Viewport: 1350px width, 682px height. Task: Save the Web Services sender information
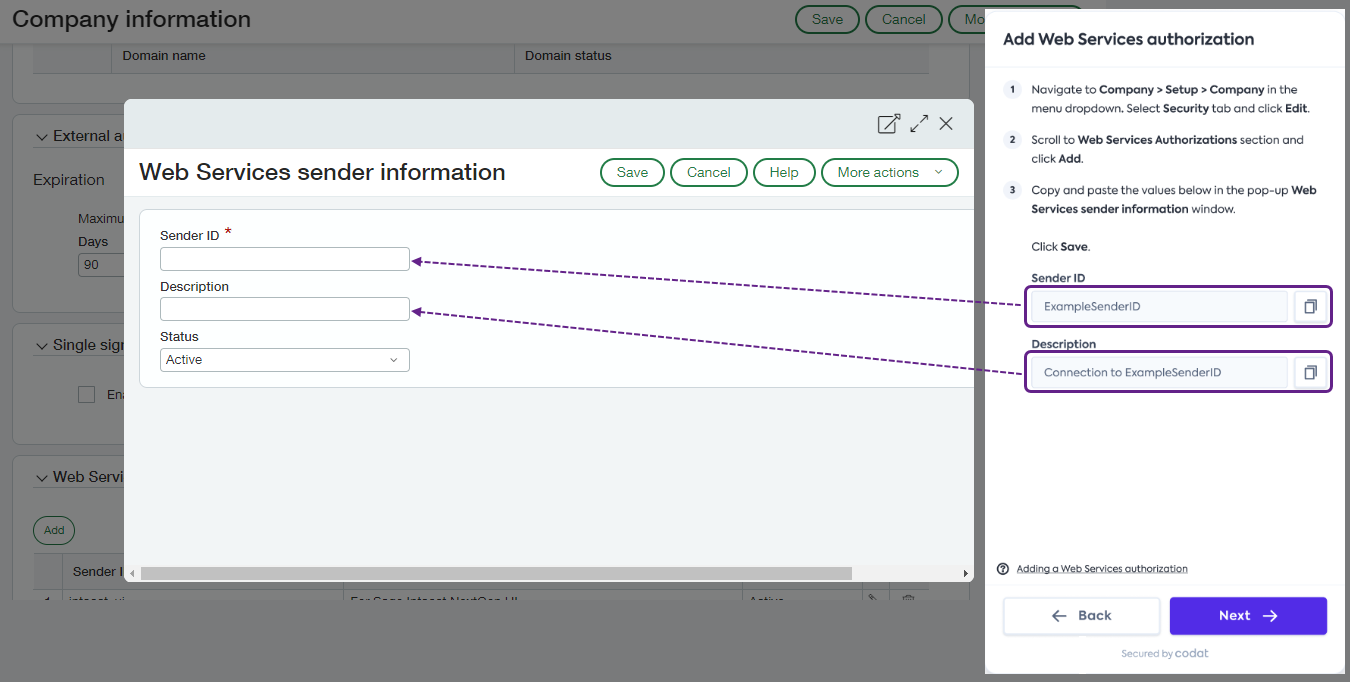pos(631,172)
